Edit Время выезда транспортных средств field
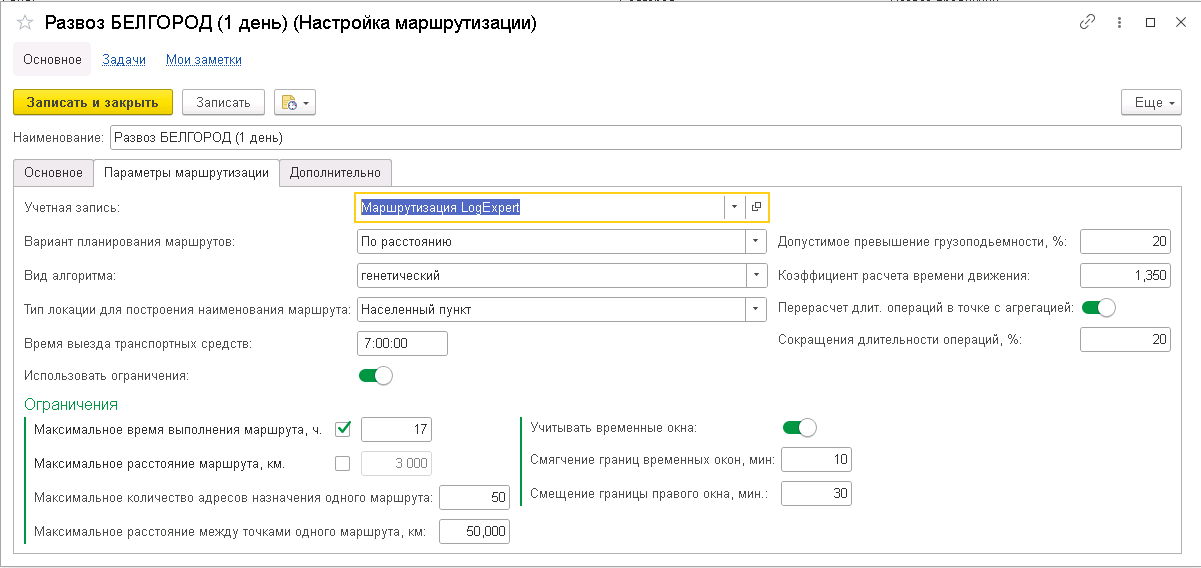The width and height of the screenshot is (1201, 568). (402, 343)
